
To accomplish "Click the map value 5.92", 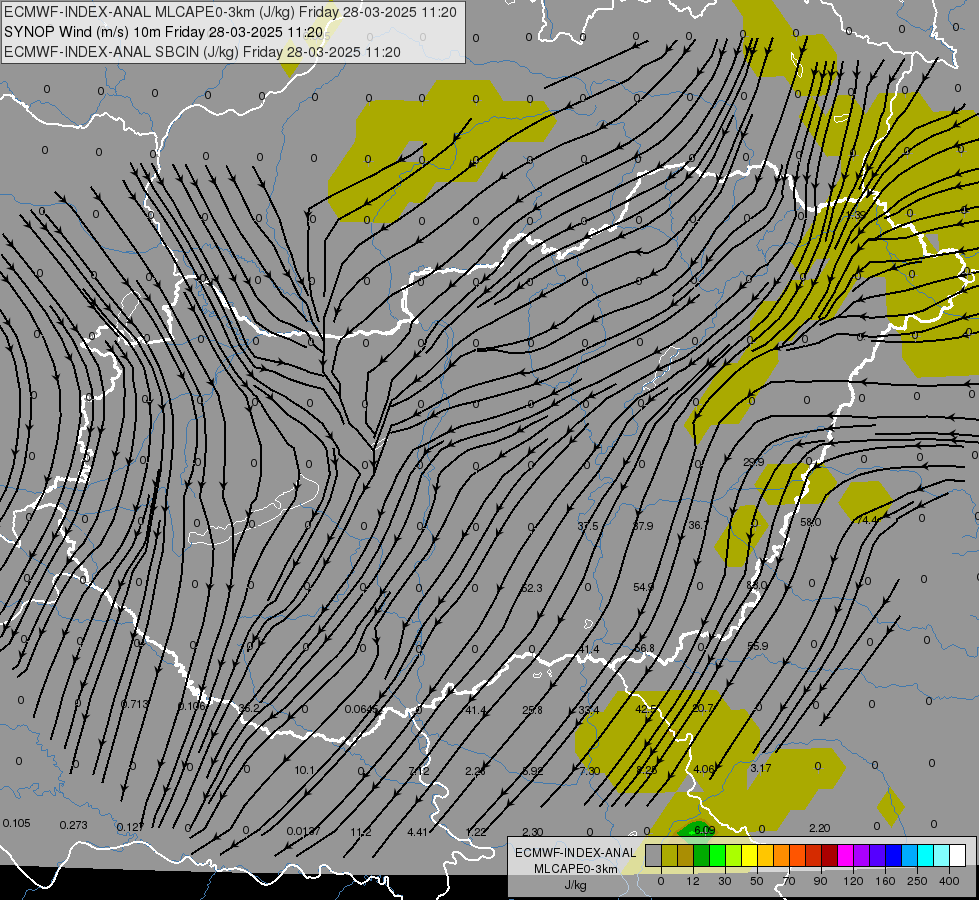I will coord(533,771).
